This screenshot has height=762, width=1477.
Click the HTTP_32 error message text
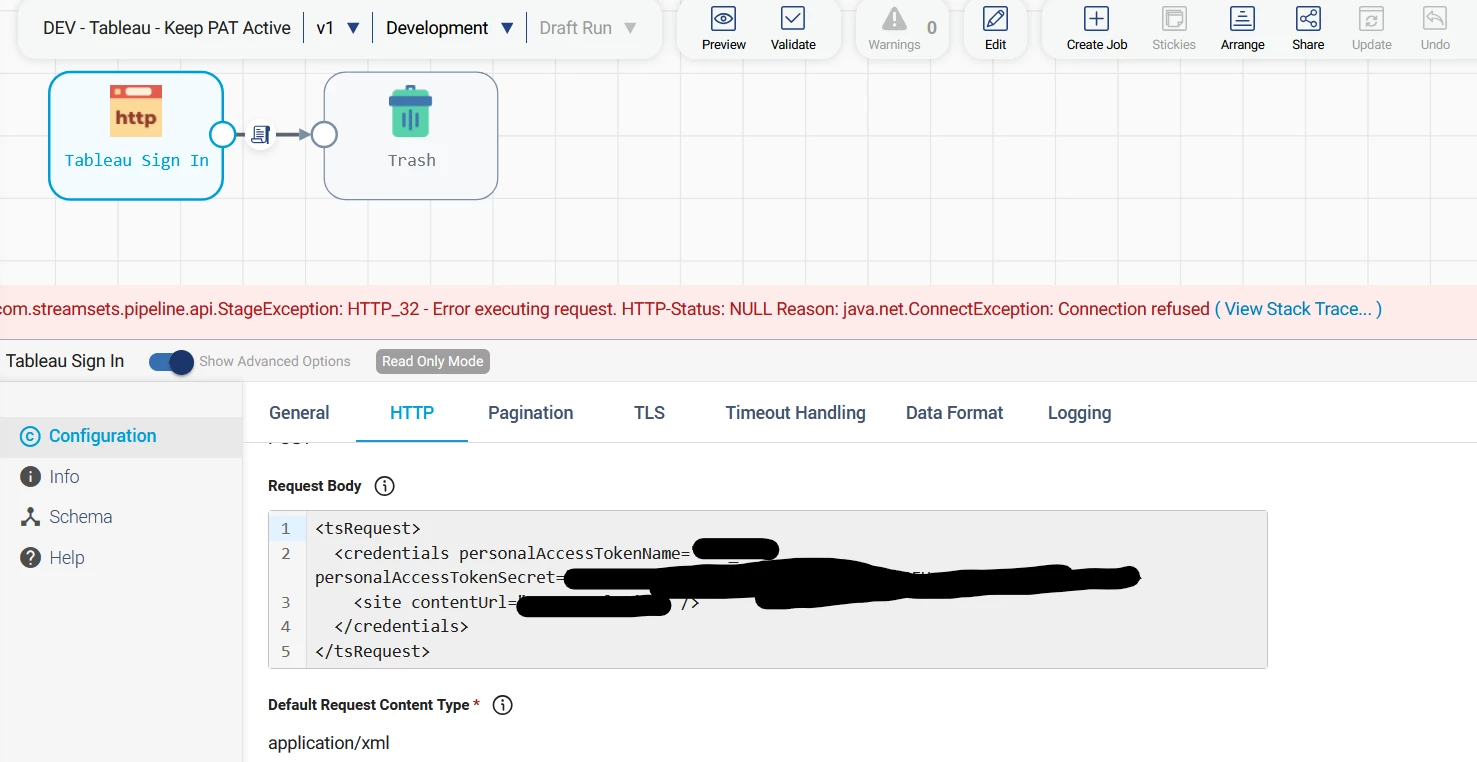click(x=605, y=309)
